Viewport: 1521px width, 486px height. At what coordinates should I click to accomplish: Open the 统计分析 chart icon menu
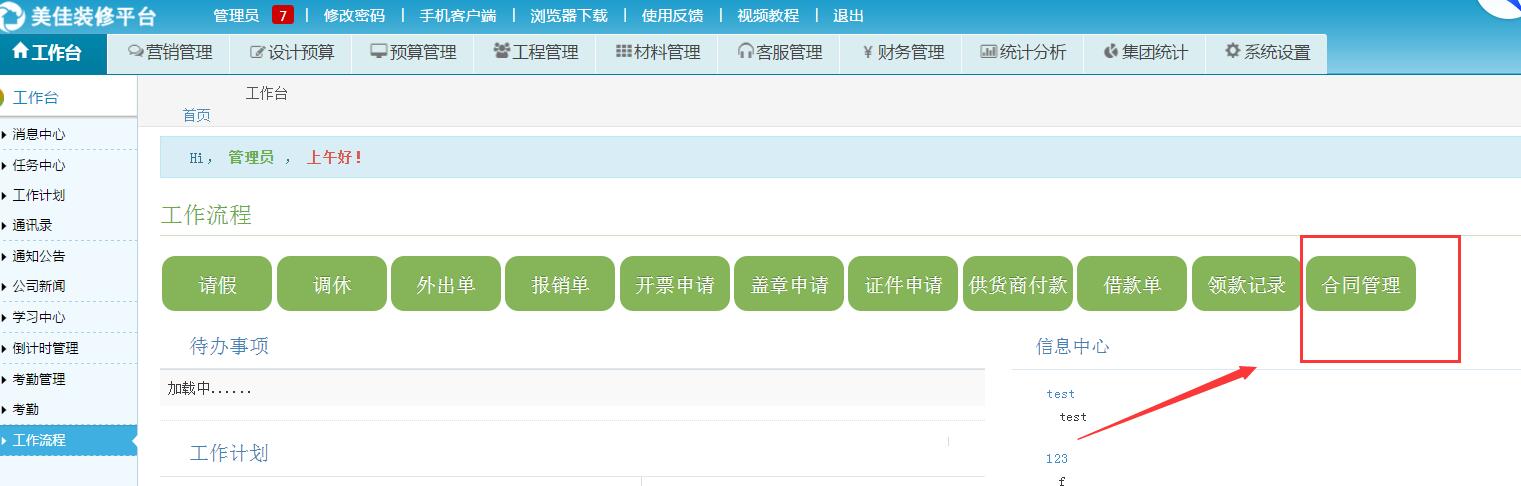pyautogui.click(x=989, y=52)
